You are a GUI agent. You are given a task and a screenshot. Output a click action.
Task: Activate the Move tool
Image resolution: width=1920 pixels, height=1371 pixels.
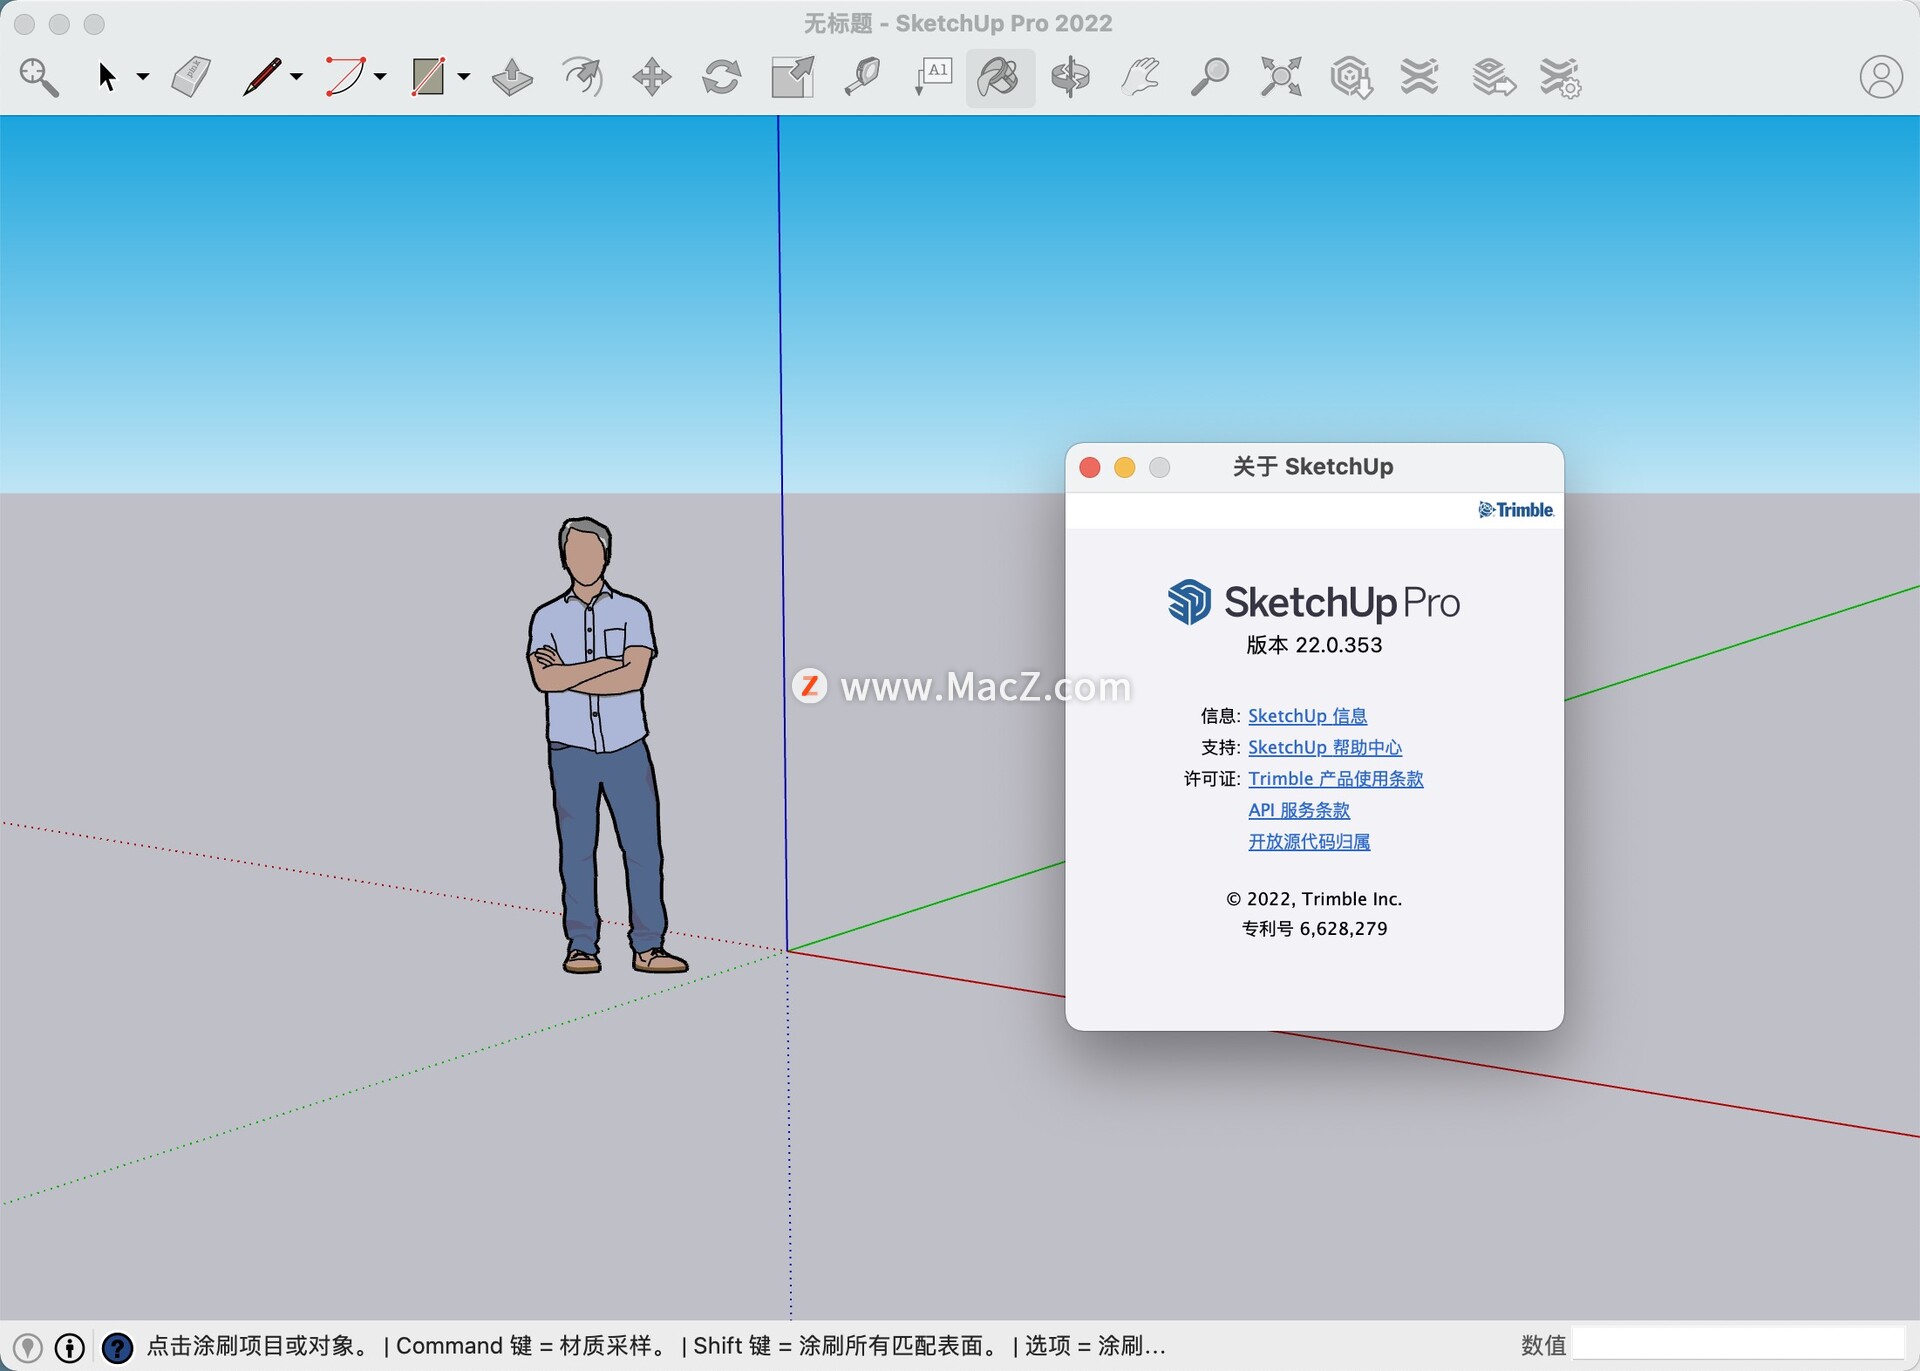652,77
